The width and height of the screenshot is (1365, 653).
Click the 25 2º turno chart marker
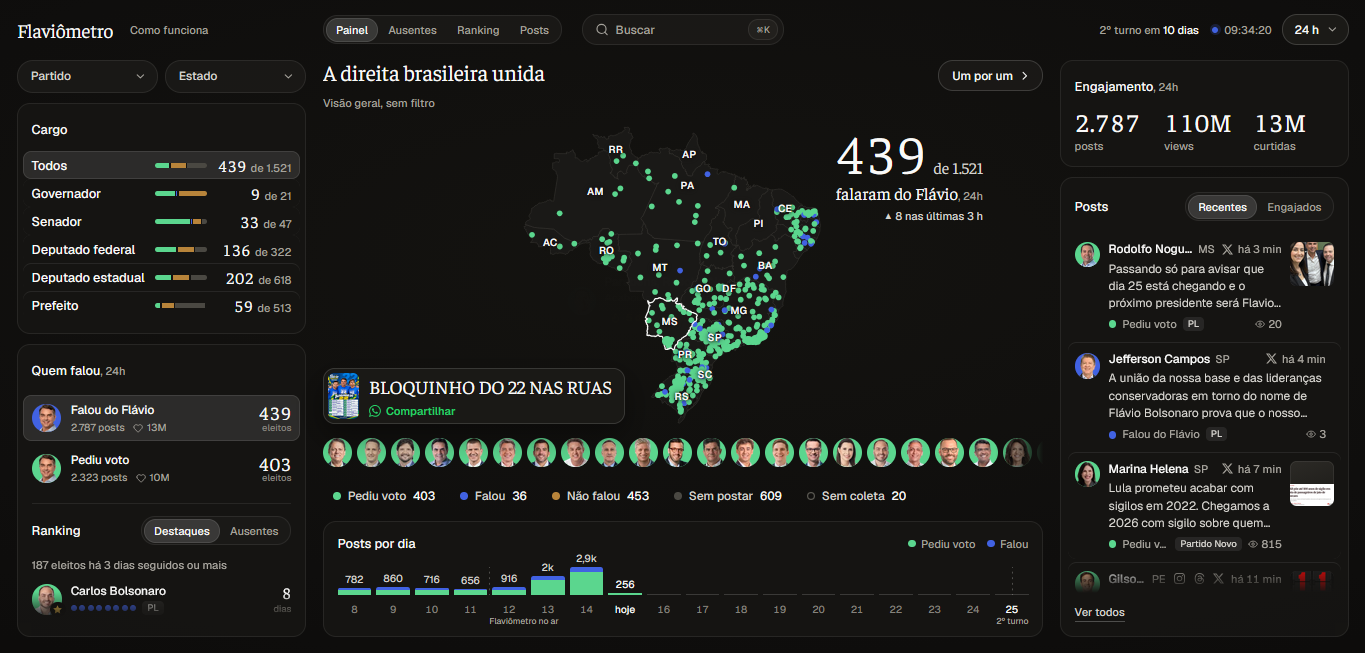(1012, 614)
